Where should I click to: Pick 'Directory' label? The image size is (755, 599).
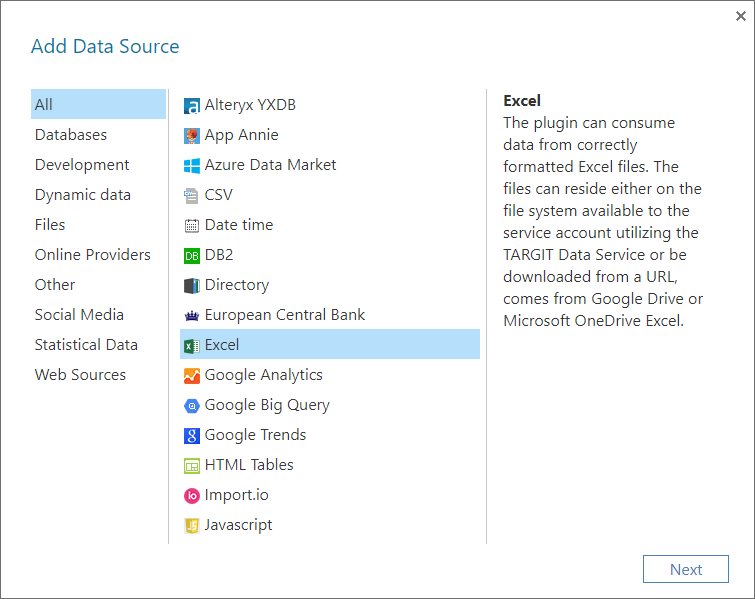tap(236, 285)
